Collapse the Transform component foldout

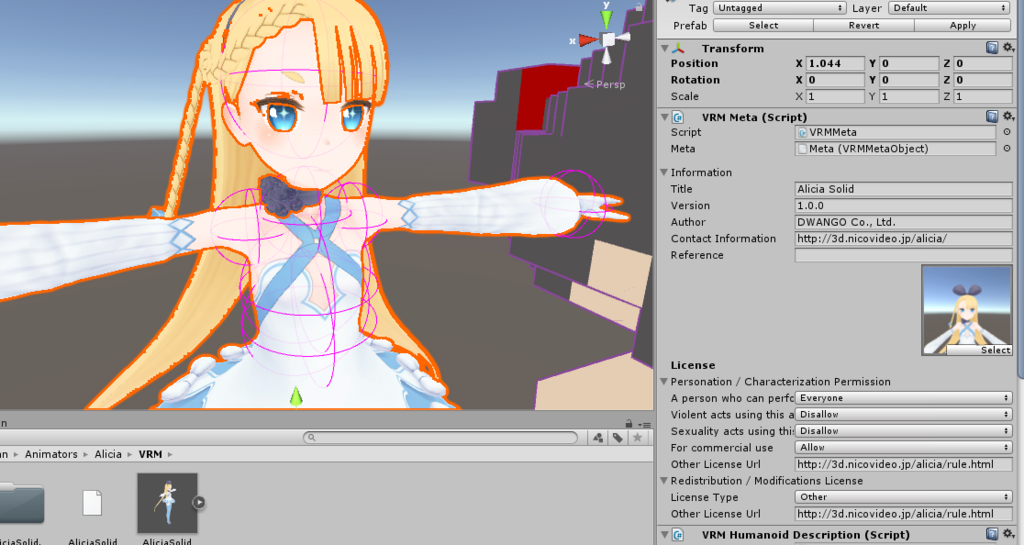point(664,48)
